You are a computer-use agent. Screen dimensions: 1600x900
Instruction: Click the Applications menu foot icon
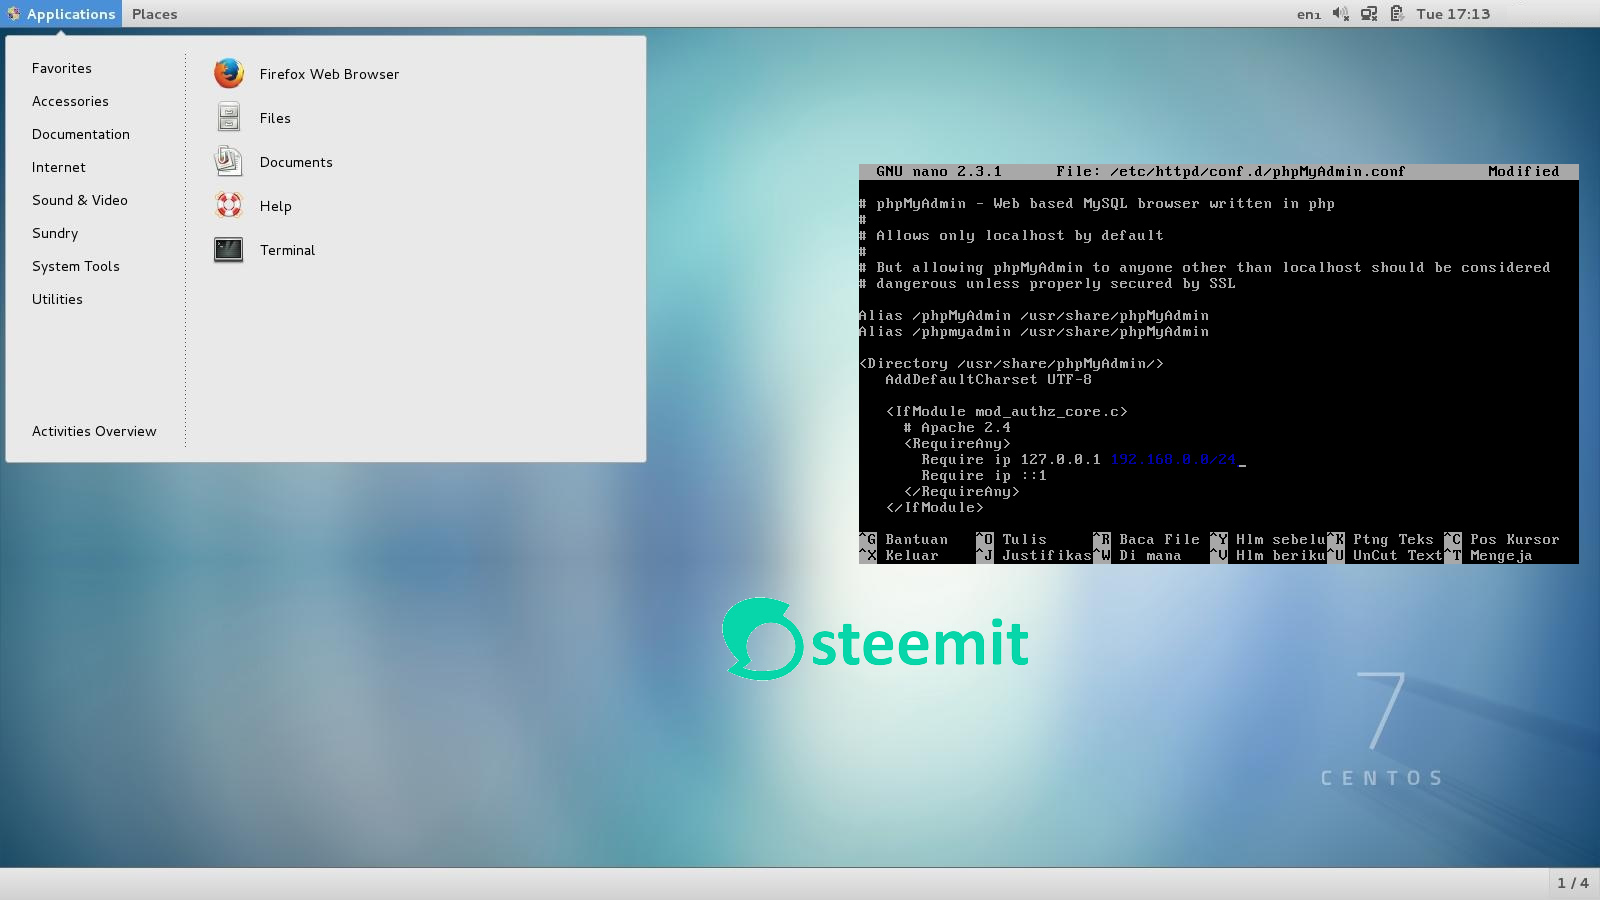click(x=14, y=14)
